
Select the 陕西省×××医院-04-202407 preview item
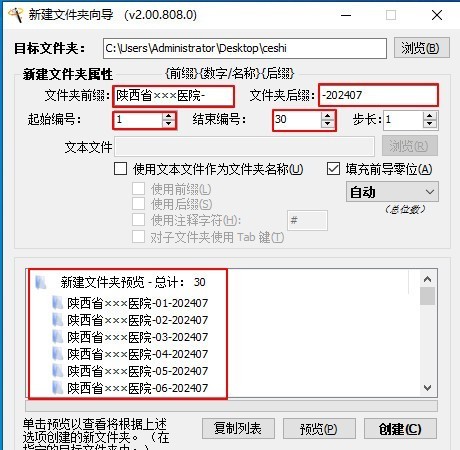137,354
